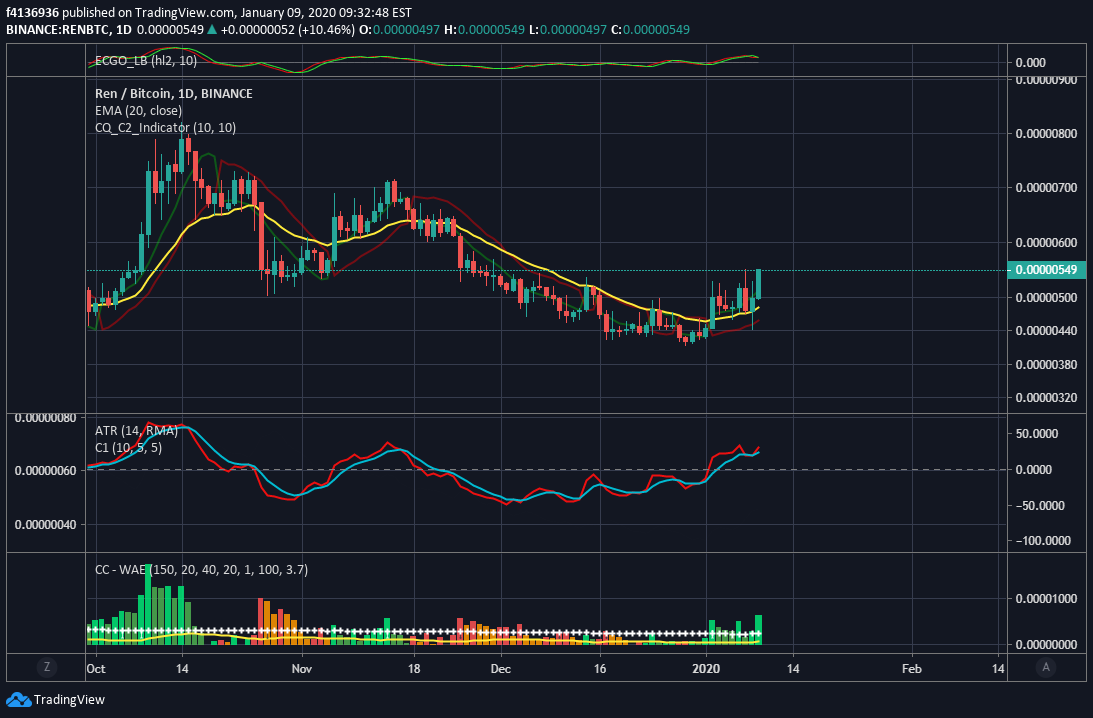Viewport: 1093px width, 718px height.
Task: Click the timezone Z button
Action: [x=47, y=667]
